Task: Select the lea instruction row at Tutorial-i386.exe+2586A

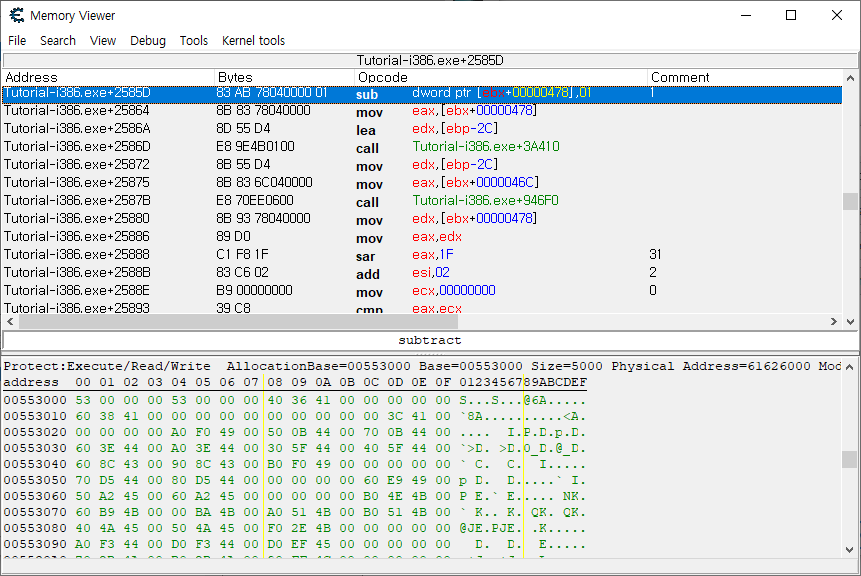Action: [x=422, y=129]
